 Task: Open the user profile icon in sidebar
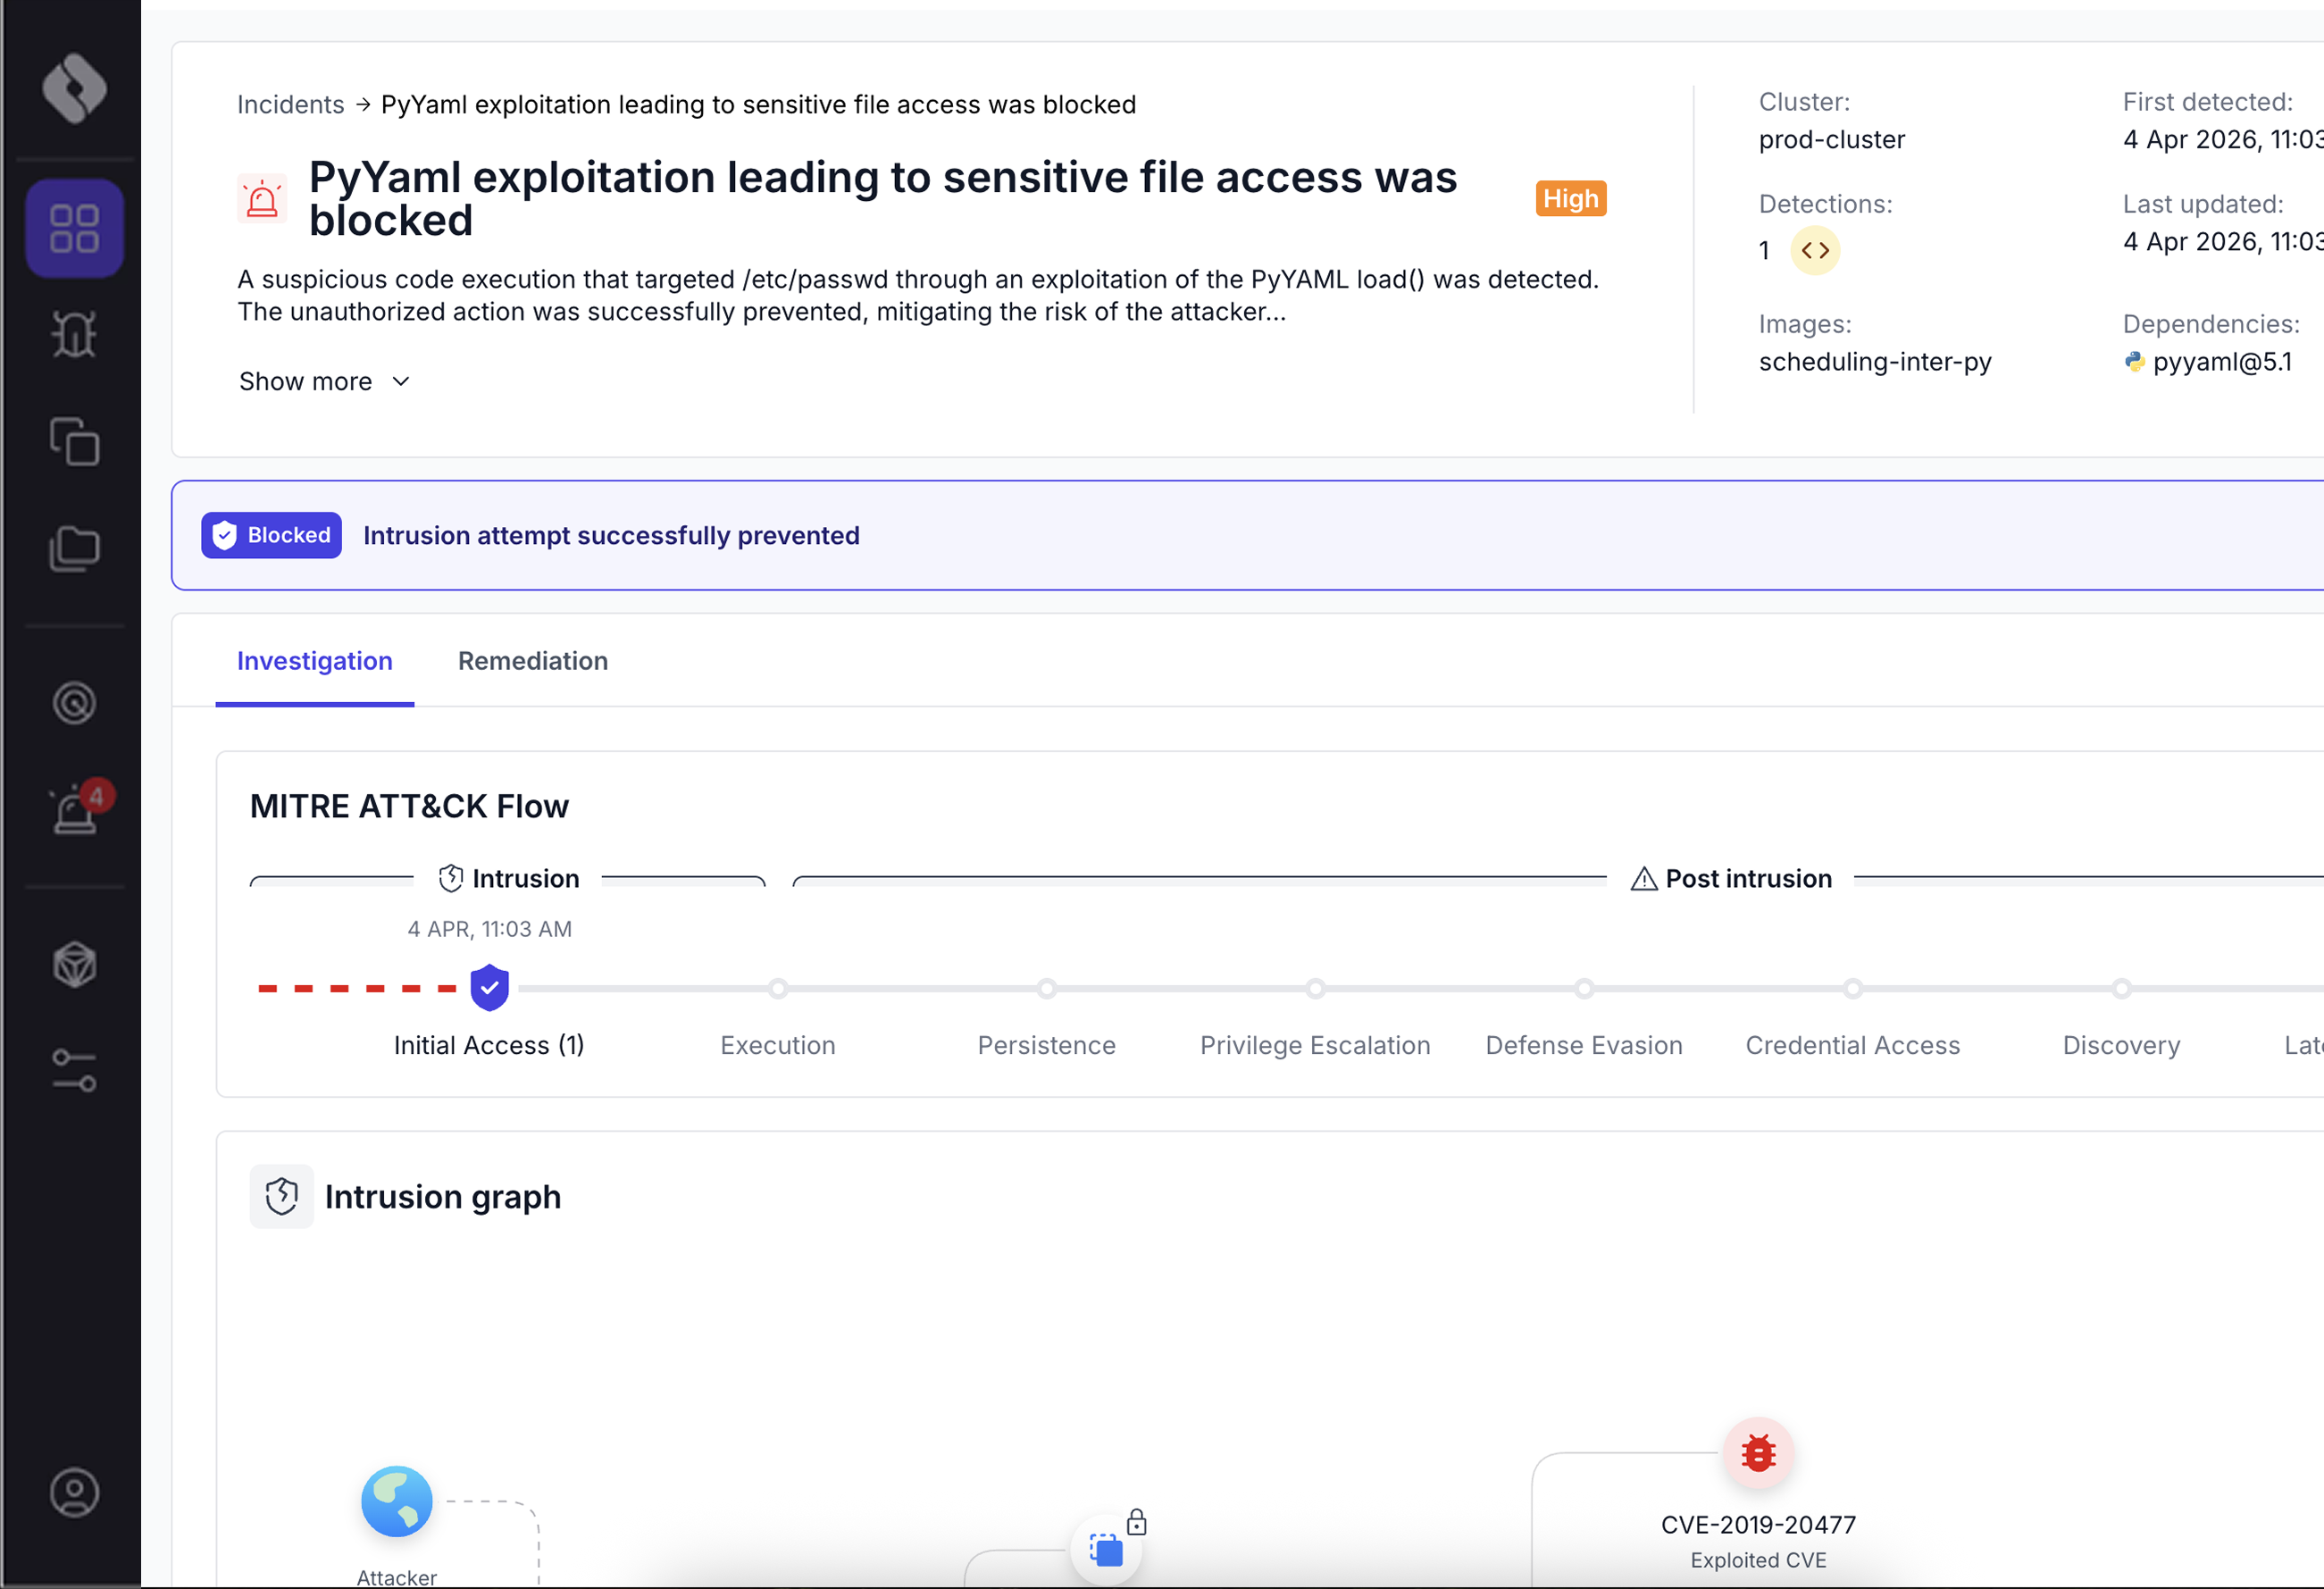(74, 1493)
